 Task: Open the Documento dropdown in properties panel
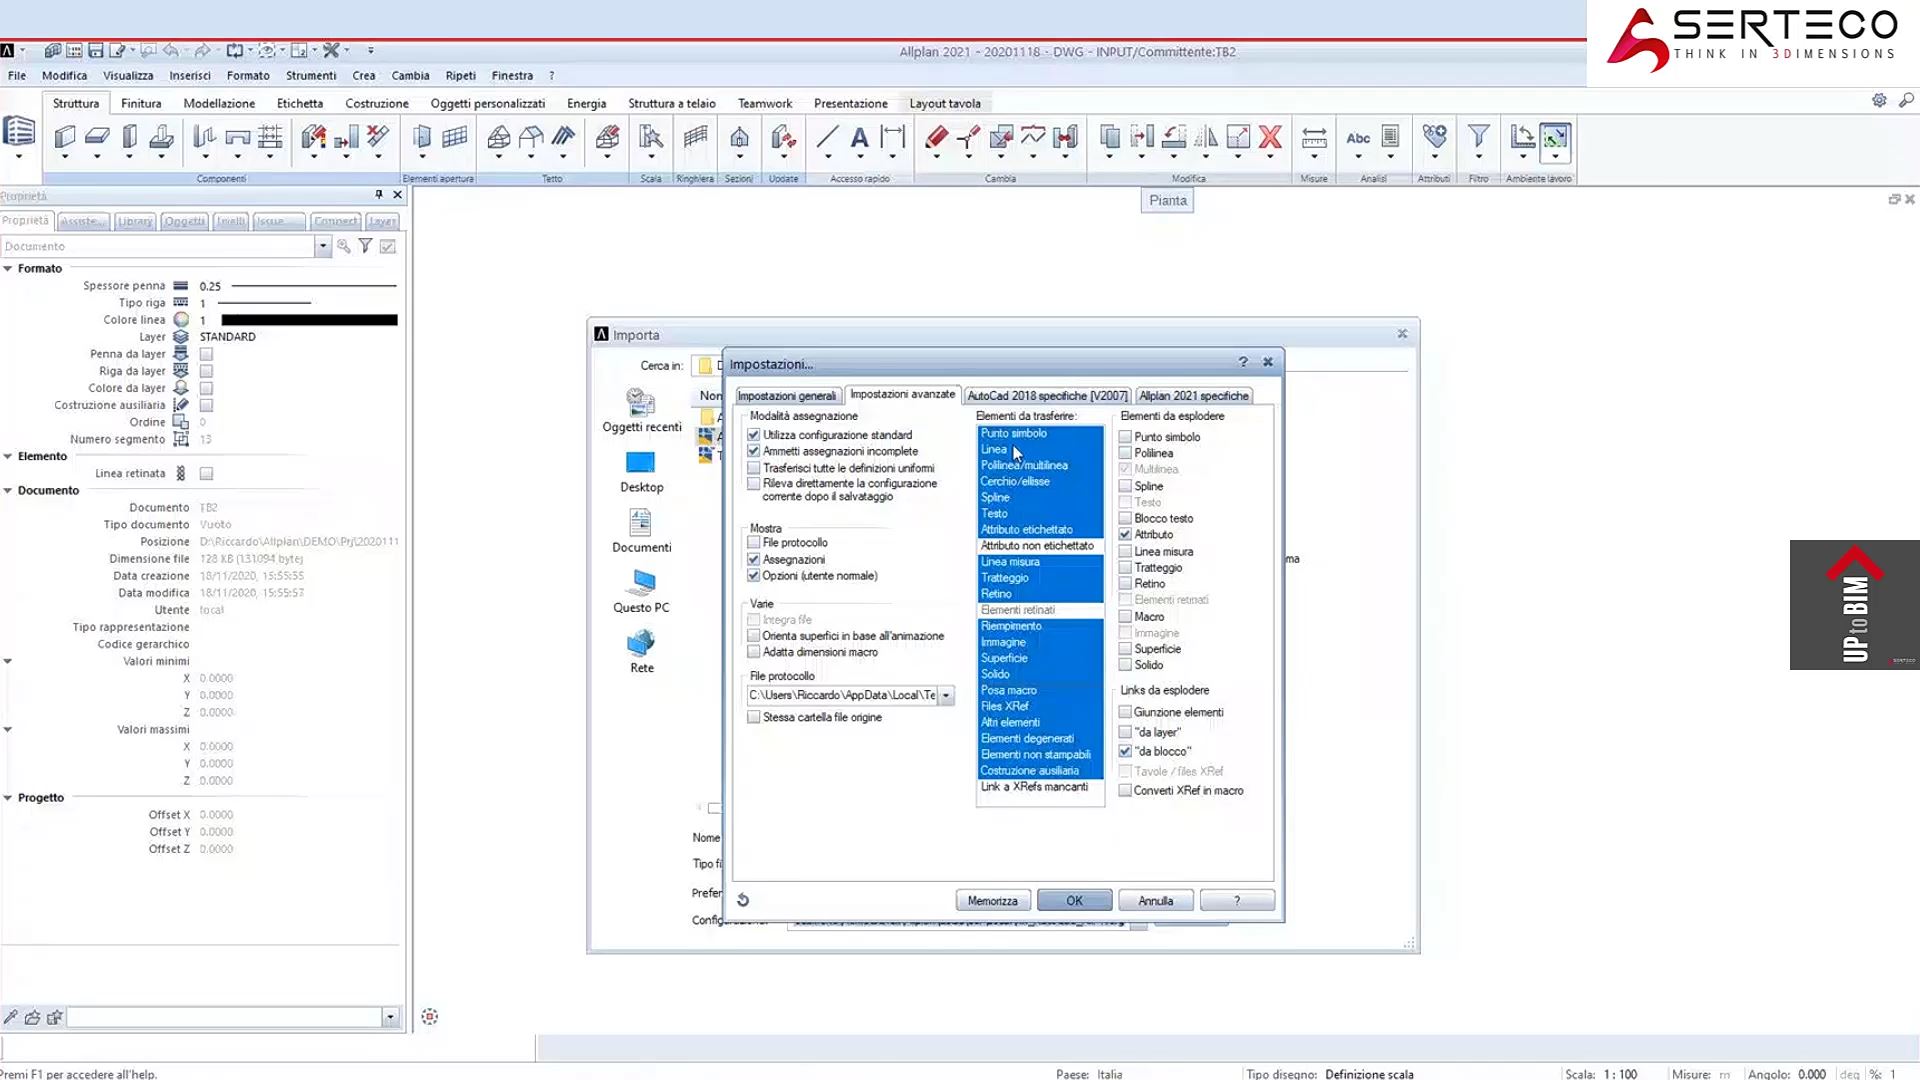[x=322, y=246]
